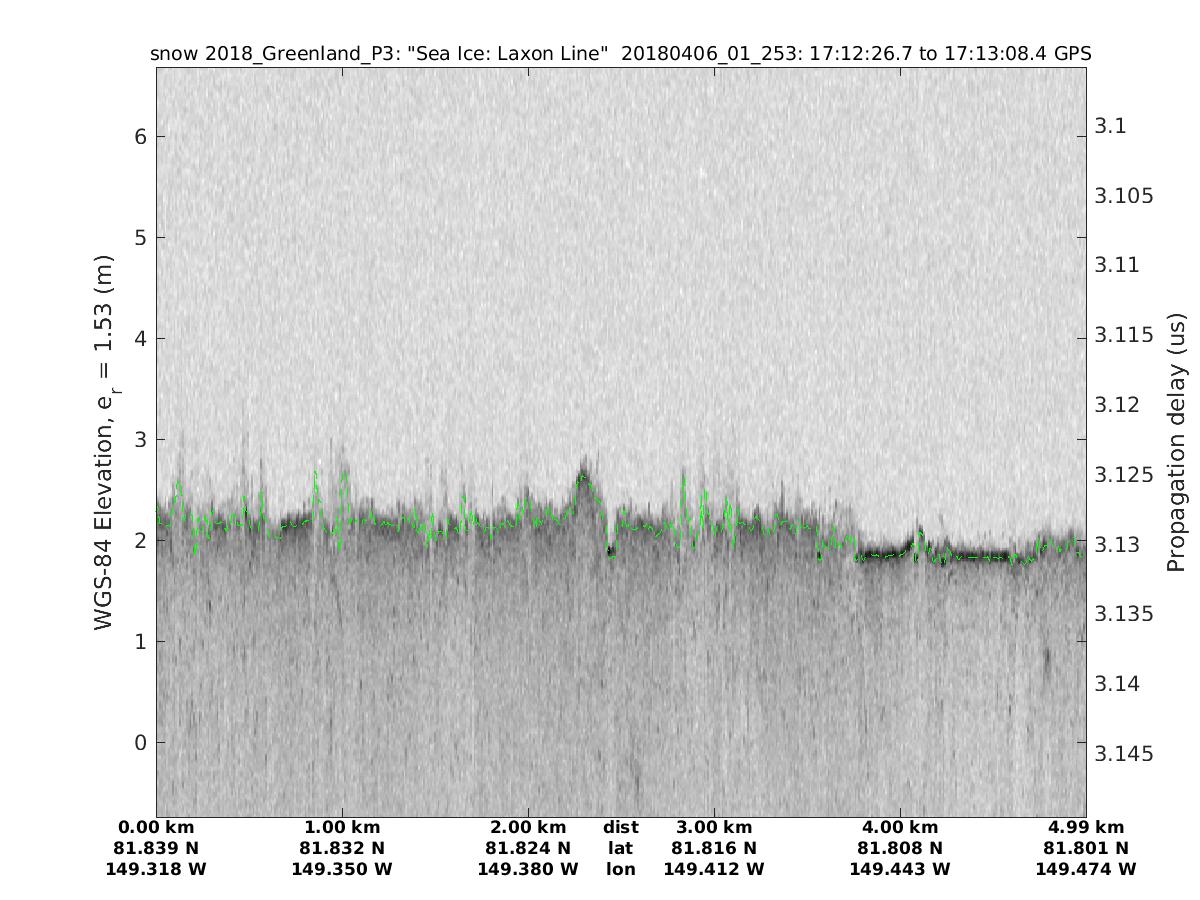
Task: Click the elevation tick label 6
Action: point(142,136)
